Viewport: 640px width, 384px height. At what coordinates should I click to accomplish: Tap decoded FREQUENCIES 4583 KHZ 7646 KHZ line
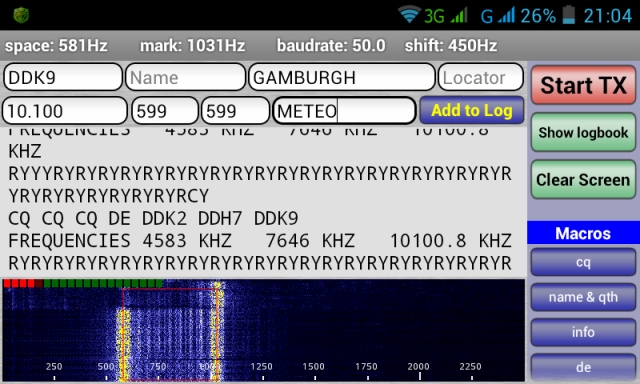(260, 241)
